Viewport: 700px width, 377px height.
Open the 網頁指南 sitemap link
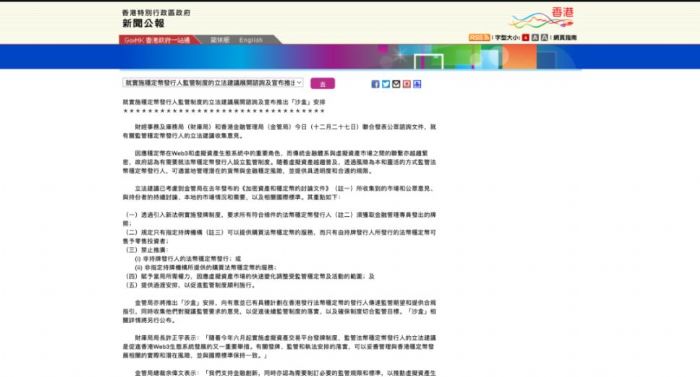tap(565, 38)
